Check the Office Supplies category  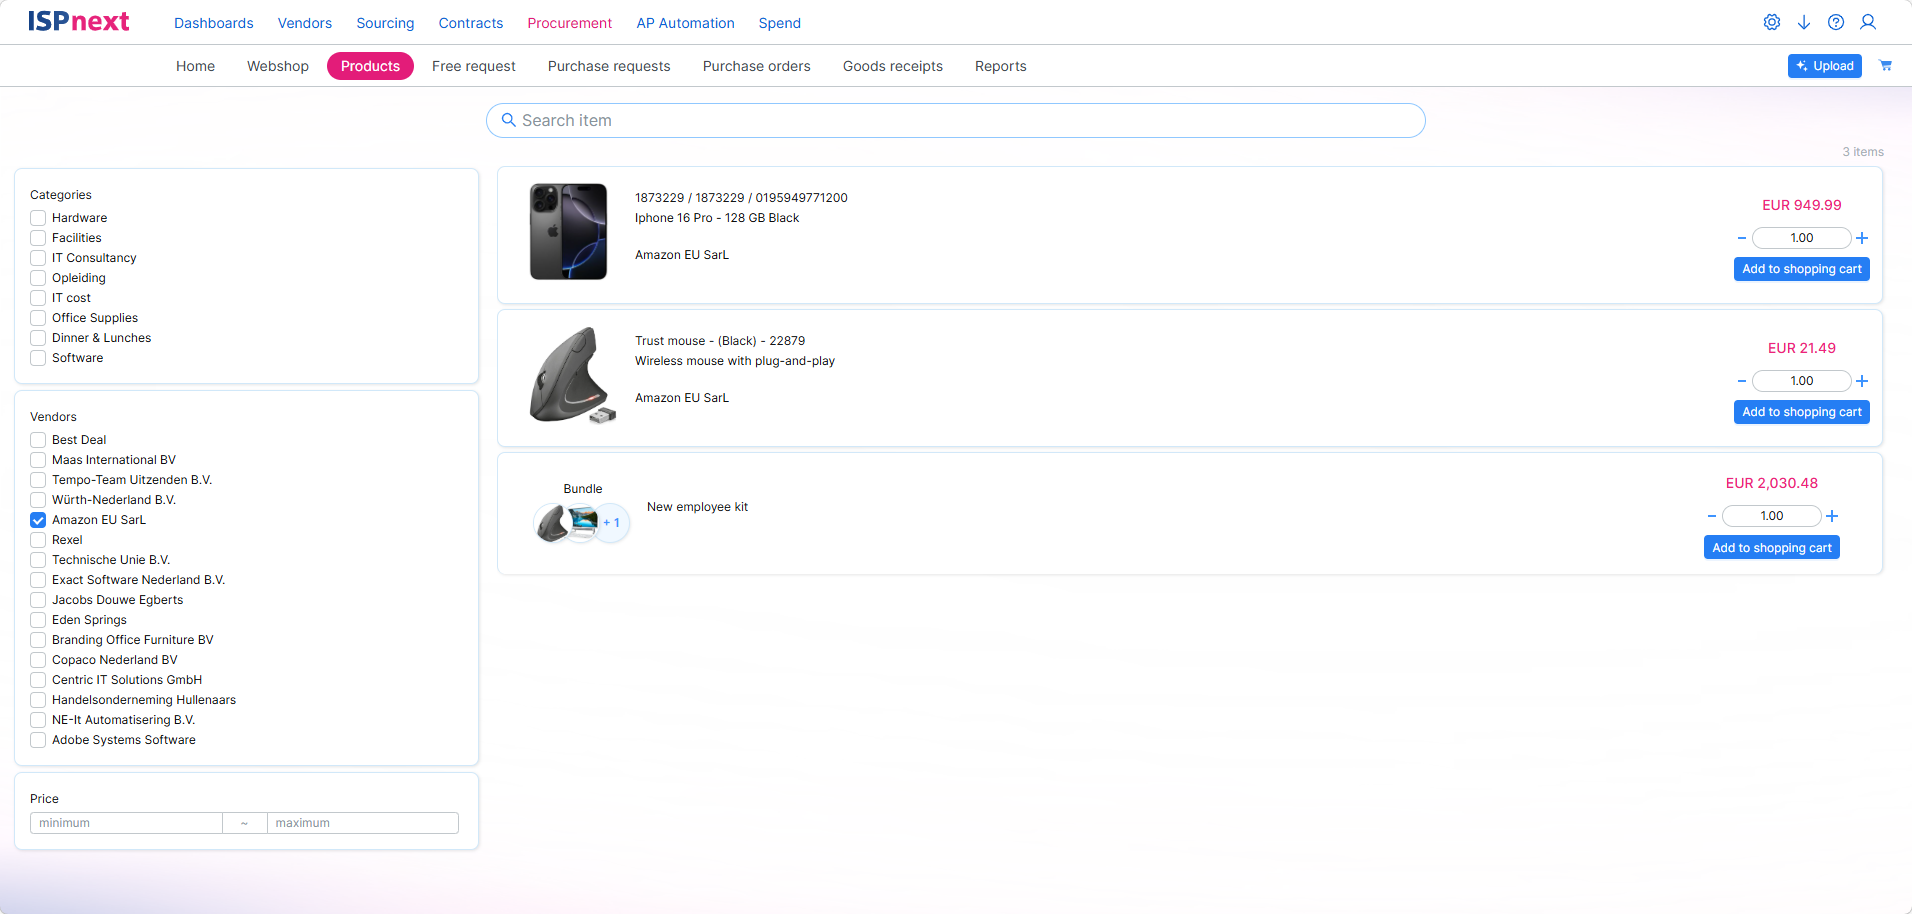38,318
